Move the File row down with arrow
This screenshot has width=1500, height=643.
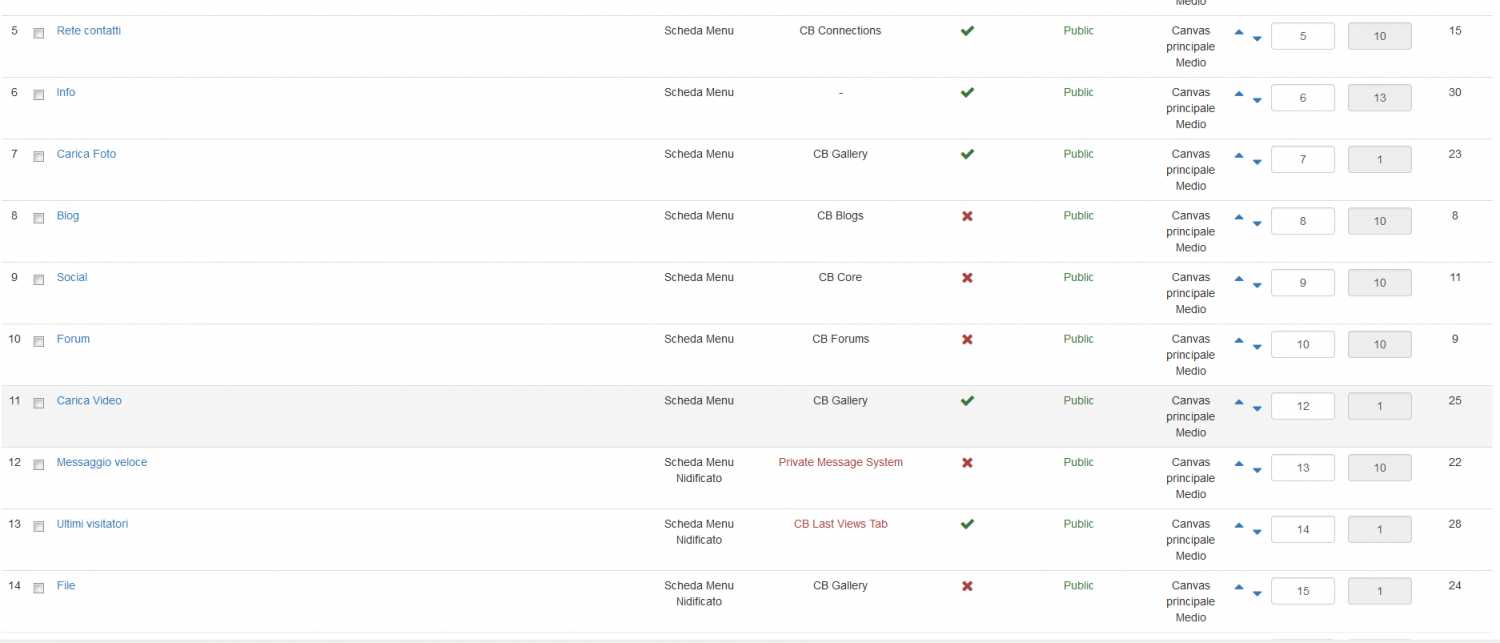tap(1257, 594)
